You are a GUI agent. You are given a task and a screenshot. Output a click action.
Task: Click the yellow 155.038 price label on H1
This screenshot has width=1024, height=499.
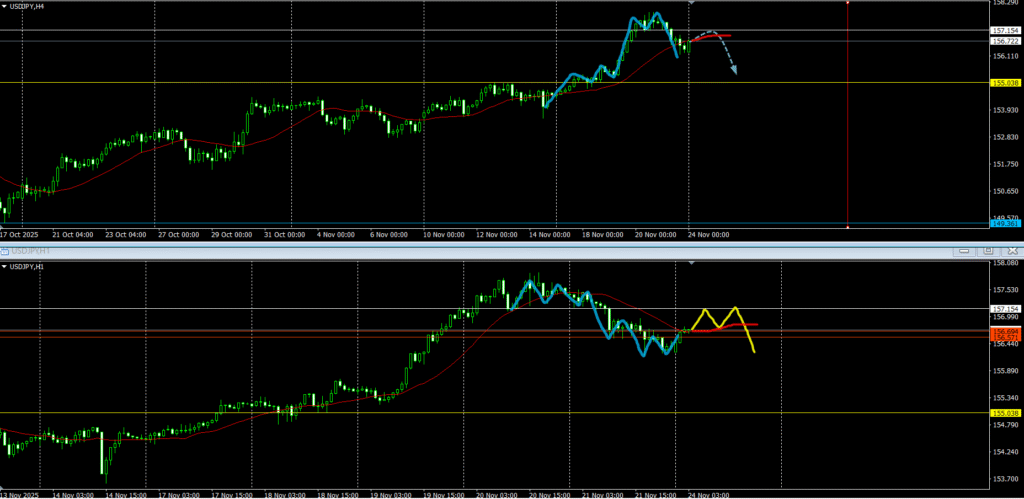[x=1005, y=413]
